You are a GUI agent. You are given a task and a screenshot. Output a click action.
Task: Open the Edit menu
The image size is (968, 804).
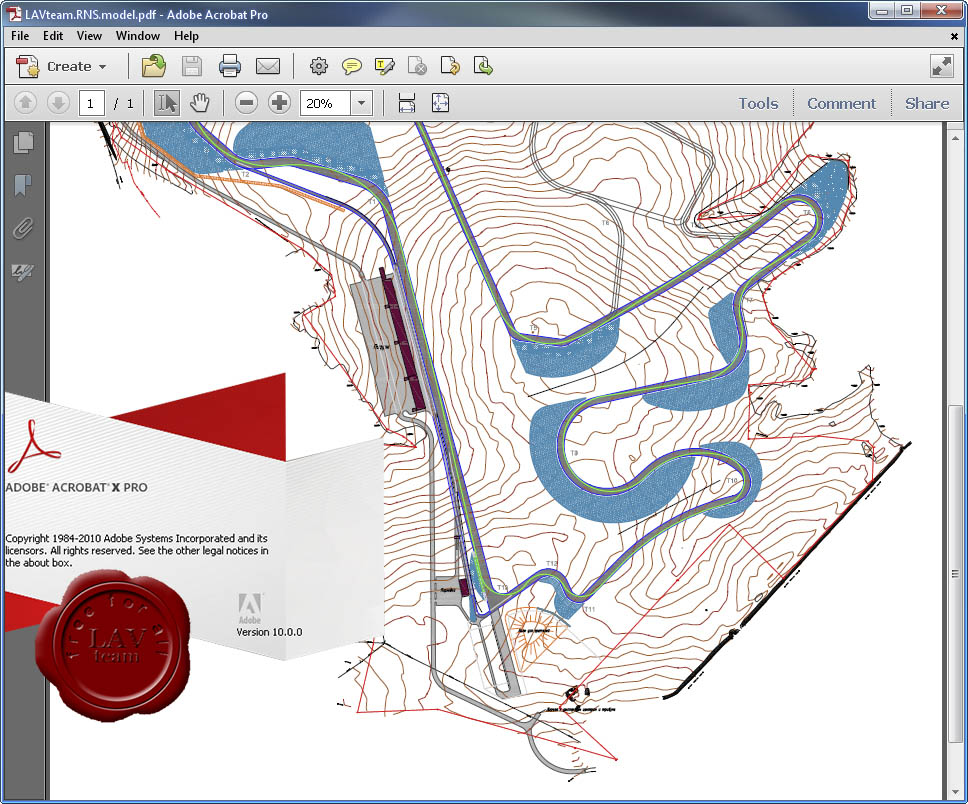click(53, 36)
